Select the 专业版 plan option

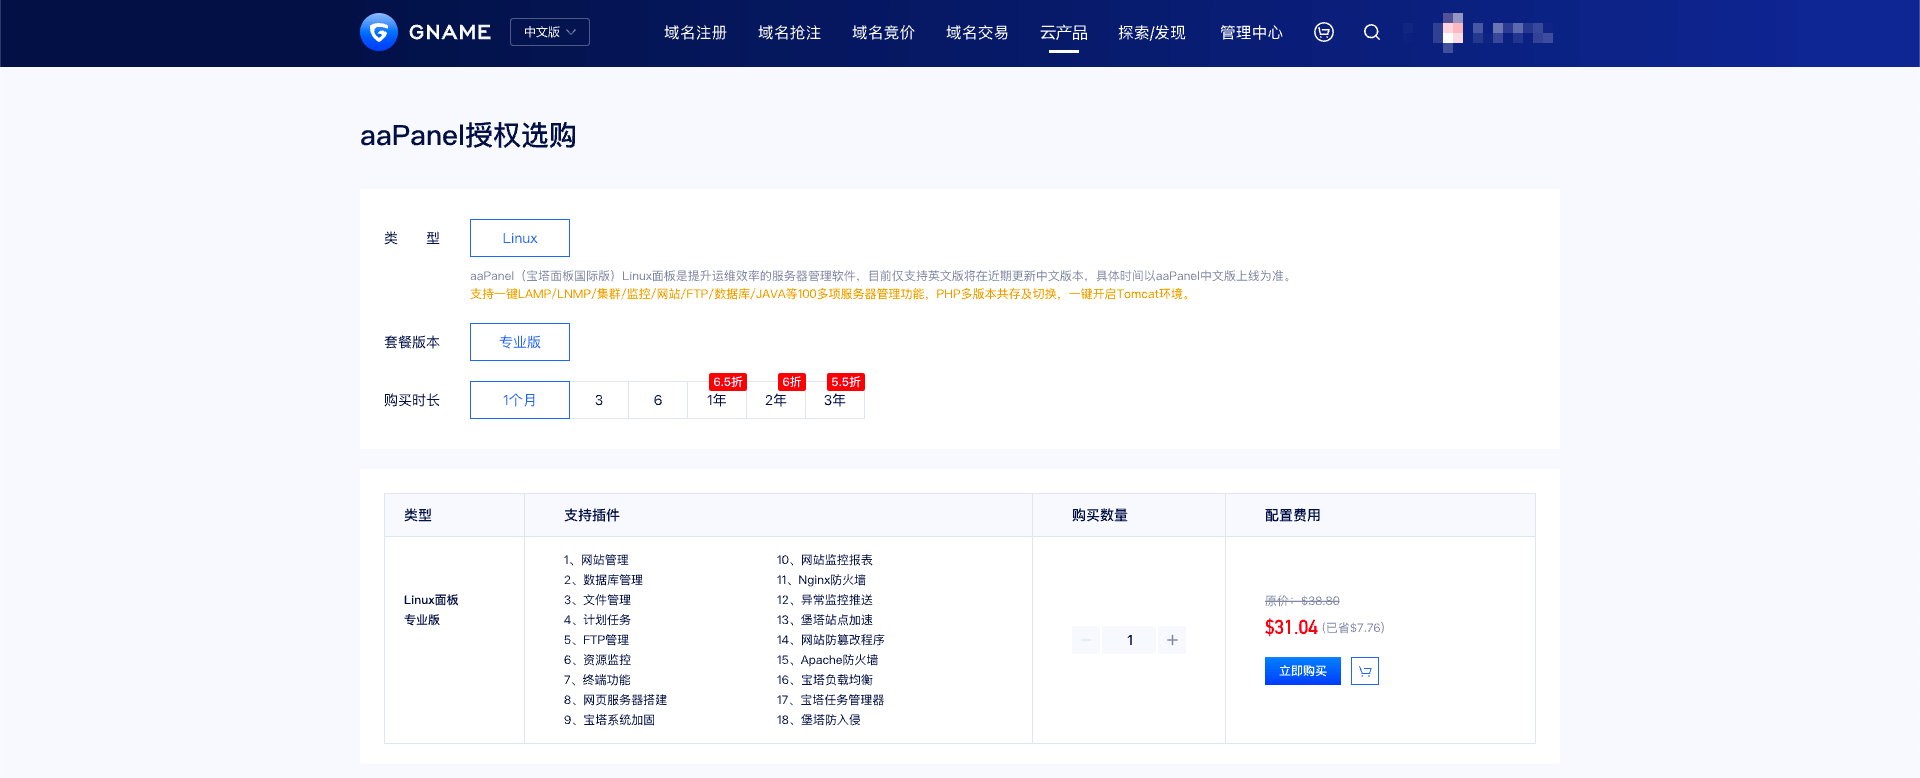520,342
